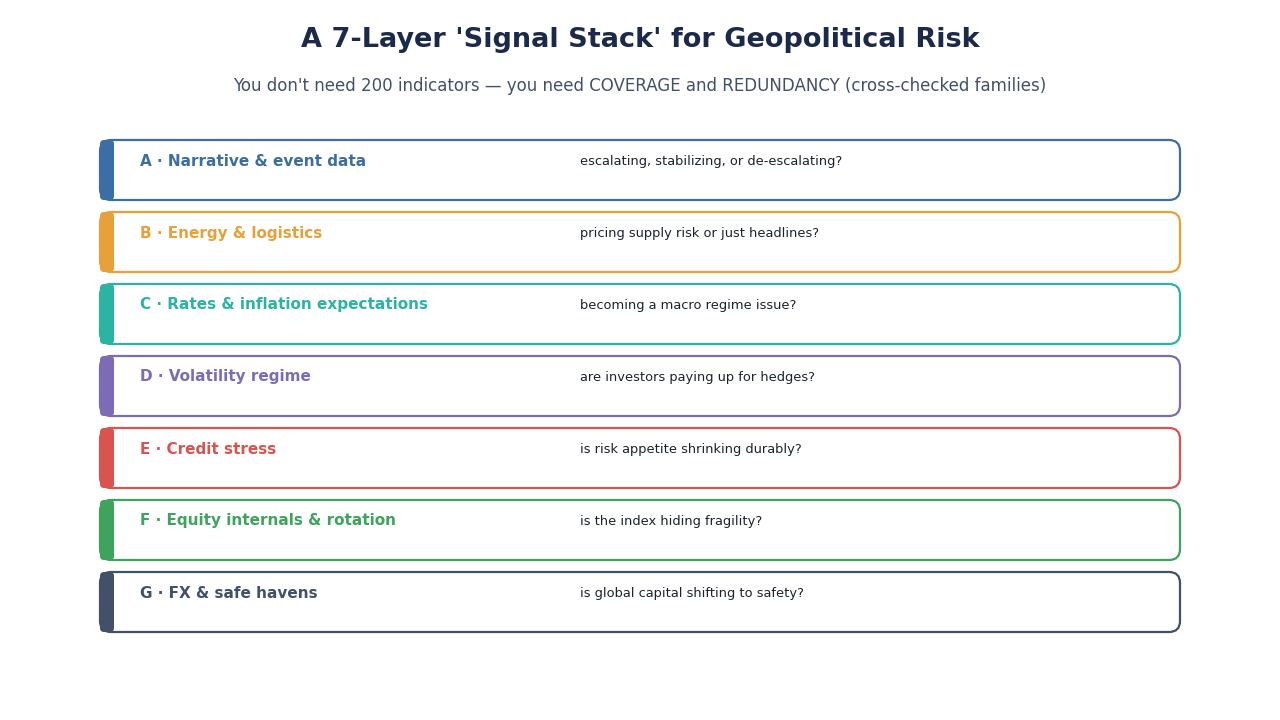Click 'escalating, stabilizing, or de-escalating?' text
The height and width of the screenshot is (720, 1280).
(711, 162)
